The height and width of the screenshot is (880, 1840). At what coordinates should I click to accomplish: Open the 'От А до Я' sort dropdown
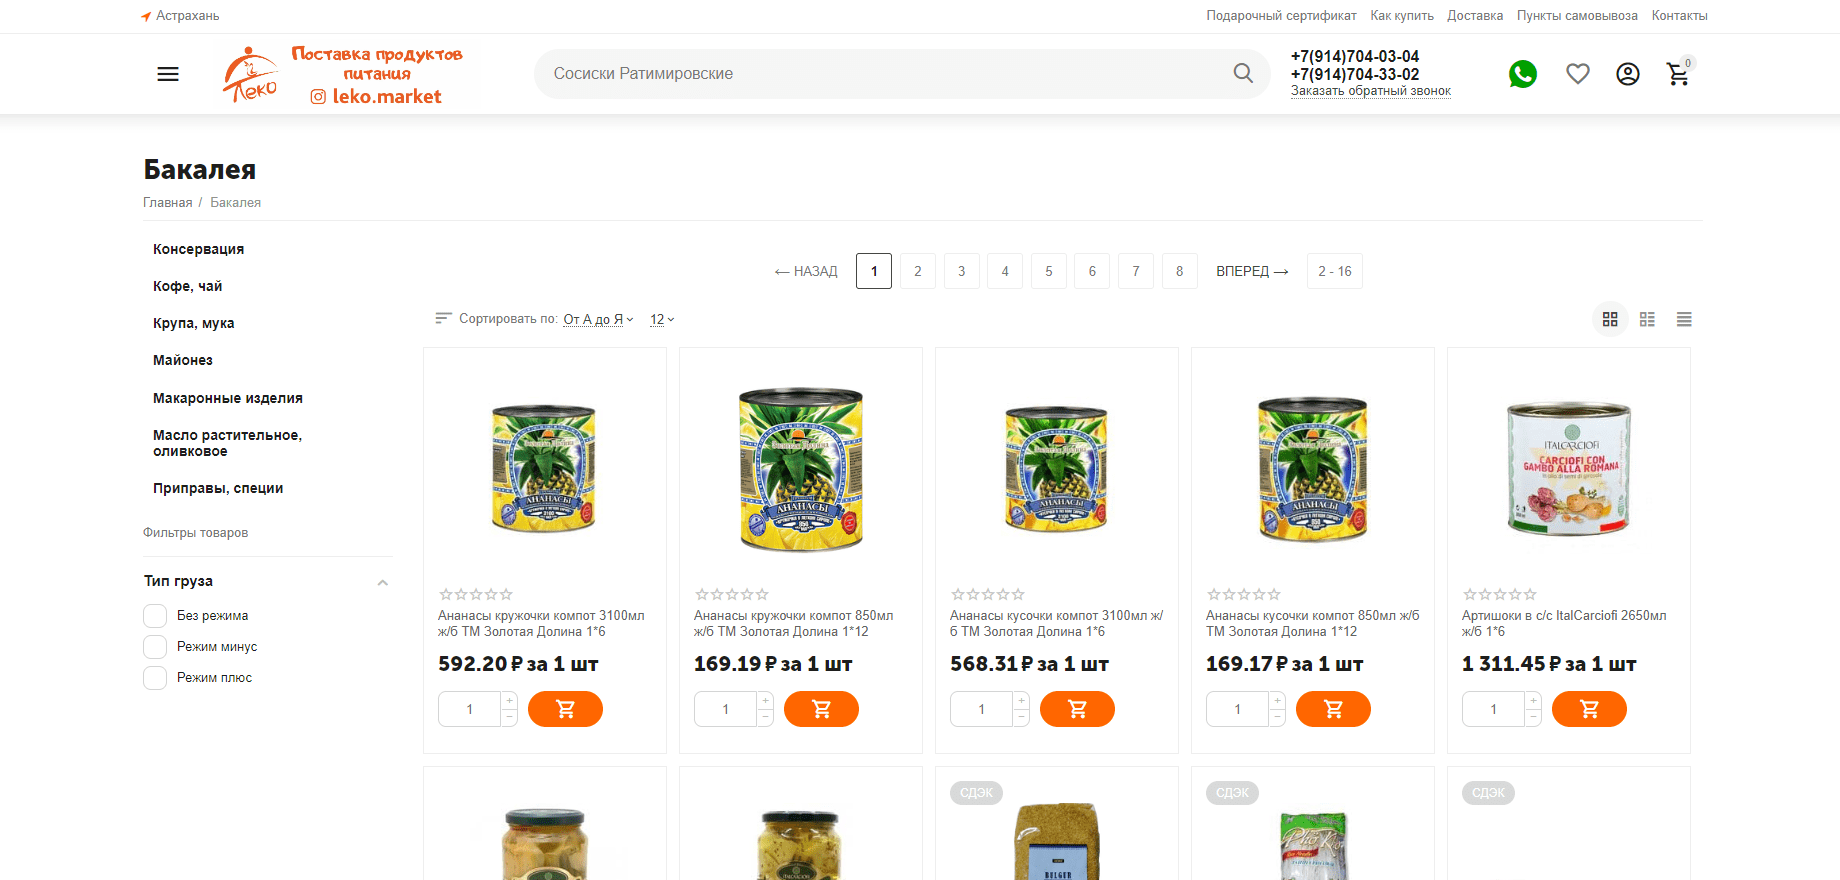coord(598,319)
